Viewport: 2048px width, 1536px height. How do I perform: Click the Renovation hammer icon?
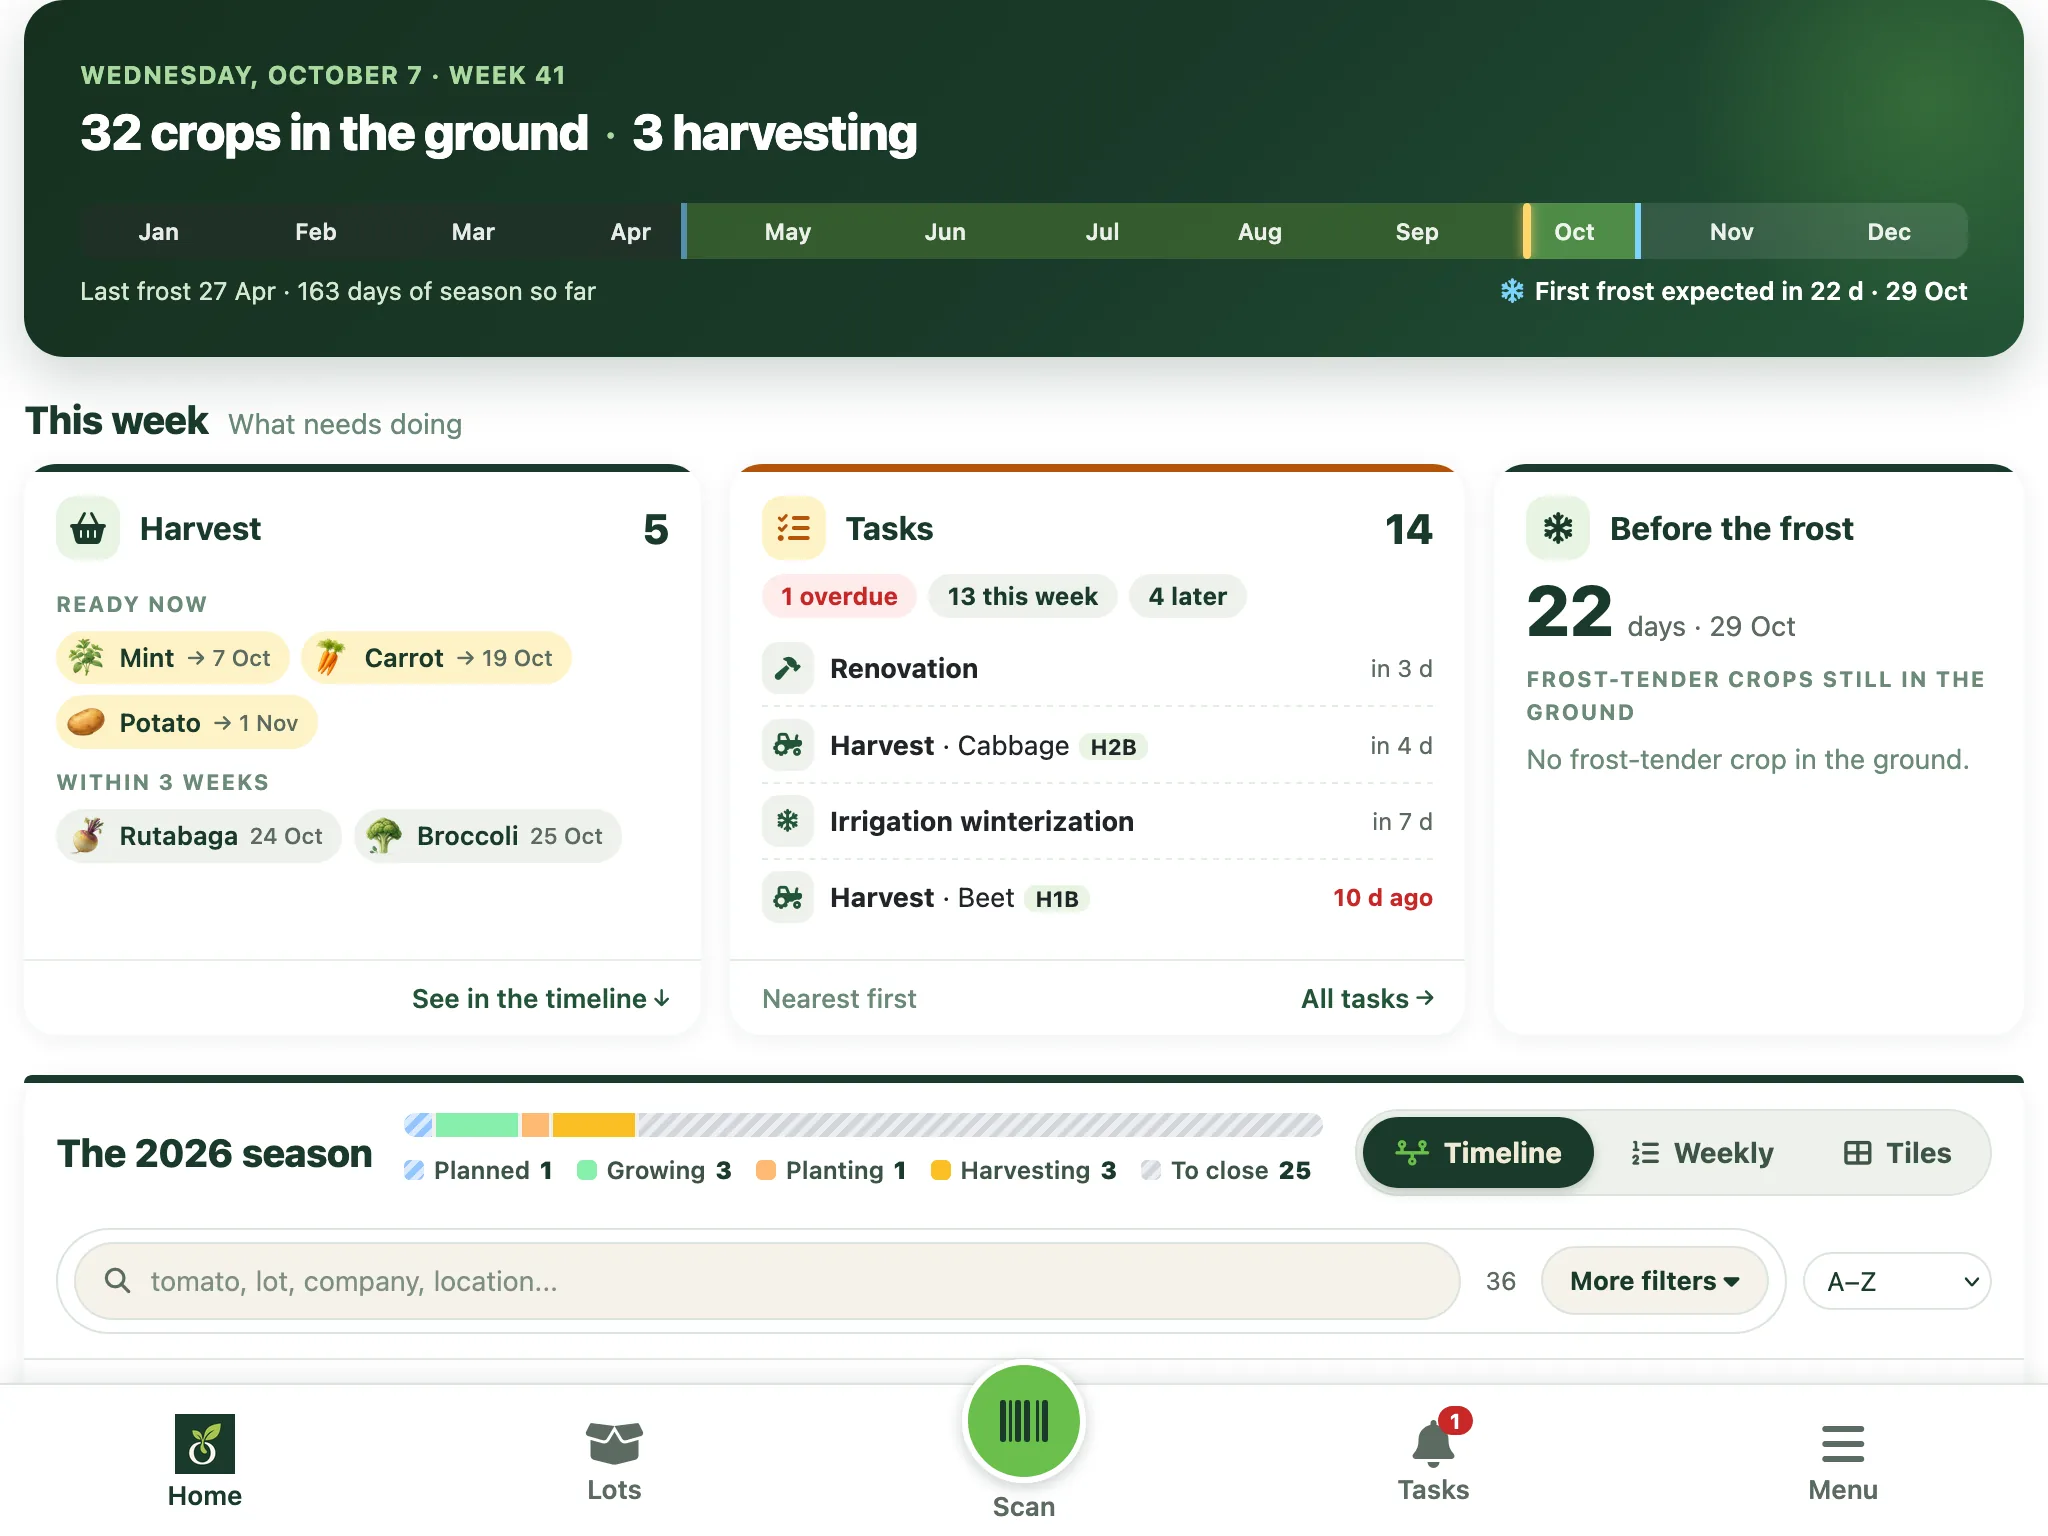tap(788, 668)
